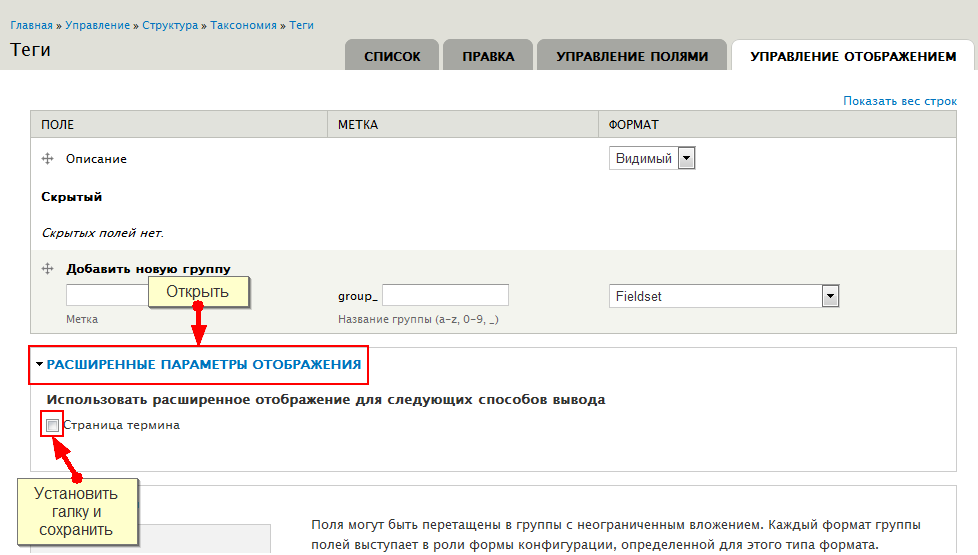Switch to the Список tab
Viewport: 978px width, 555px height.
click(x=392, y=57)
